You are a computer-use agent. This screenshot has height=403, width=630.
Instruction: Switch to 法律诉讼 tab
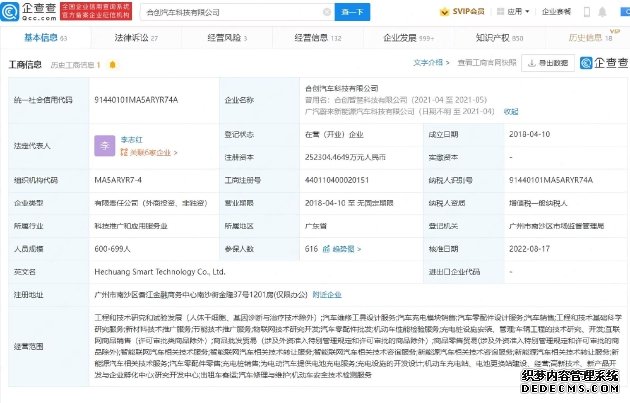point(136,38)
